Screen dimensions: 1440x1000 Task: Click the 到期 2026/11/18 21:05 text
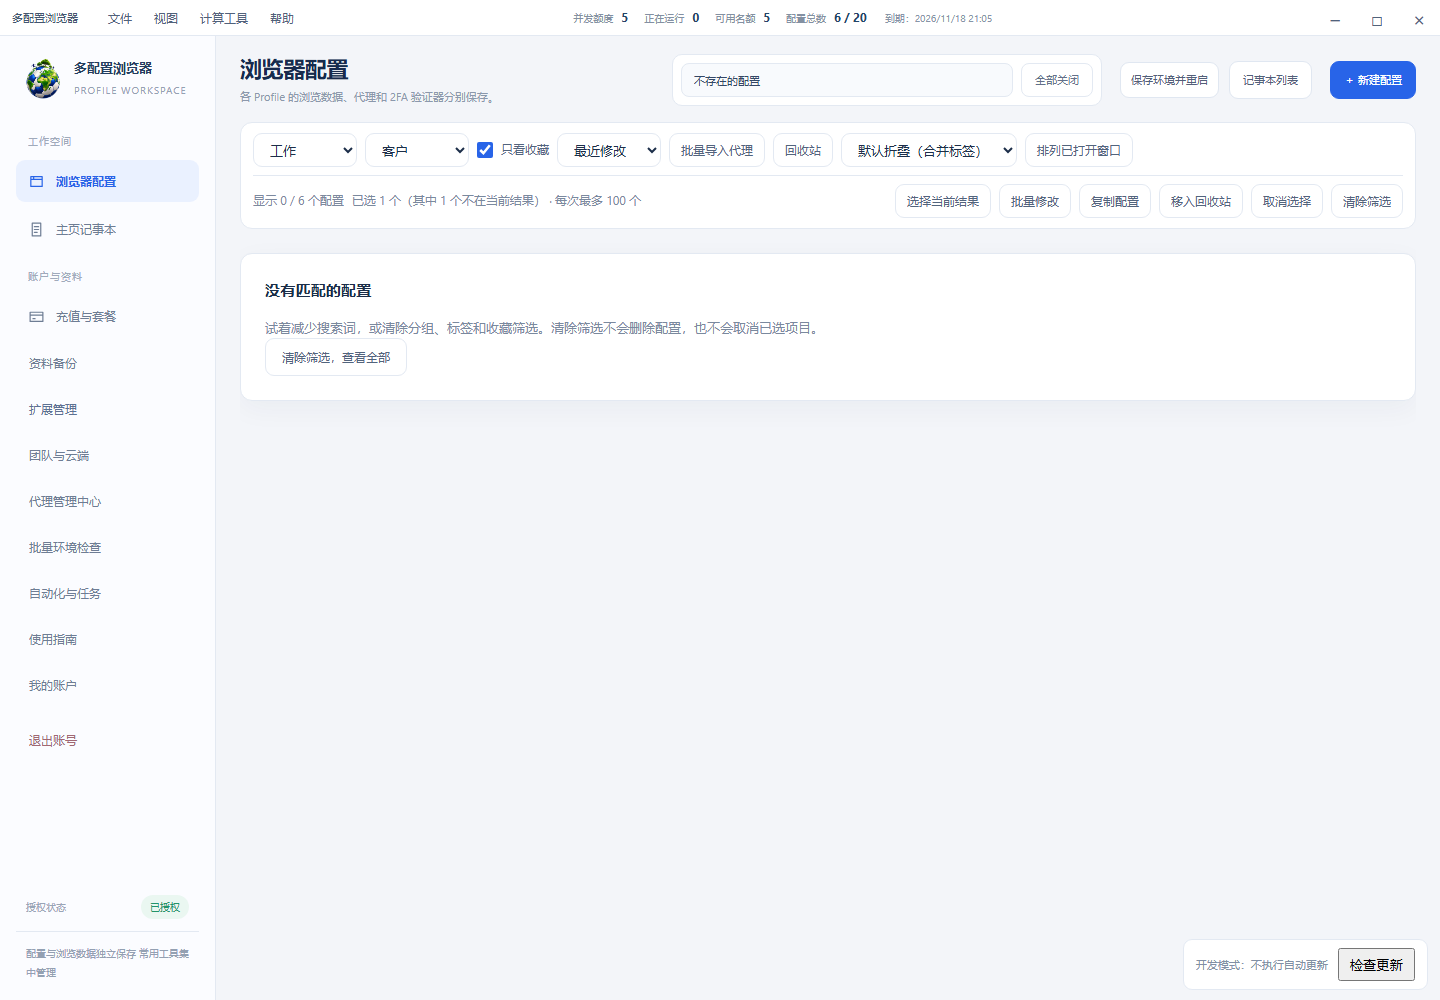tap(938, 18)
